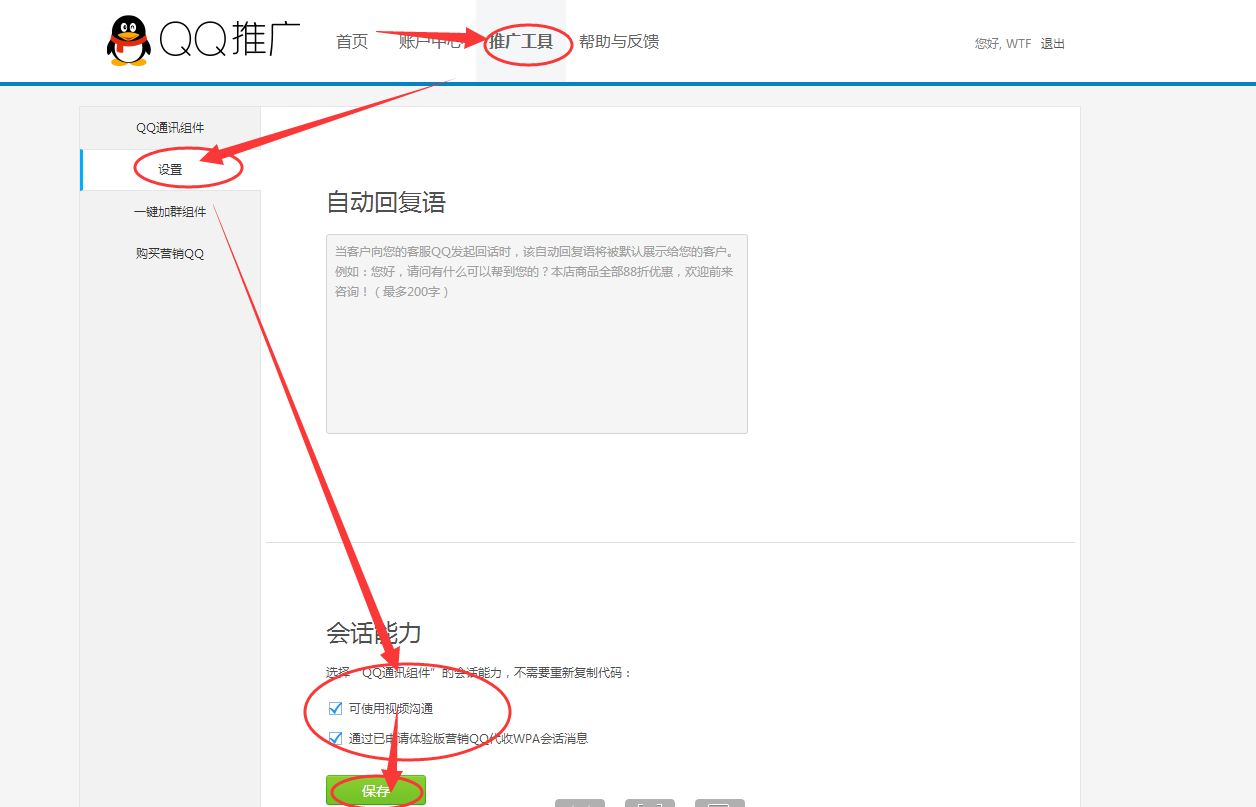This screenshot has width=1256, height=807.
Task: Click the 不需要重新复制代码 description line
Action: click(x=480, y=673)
